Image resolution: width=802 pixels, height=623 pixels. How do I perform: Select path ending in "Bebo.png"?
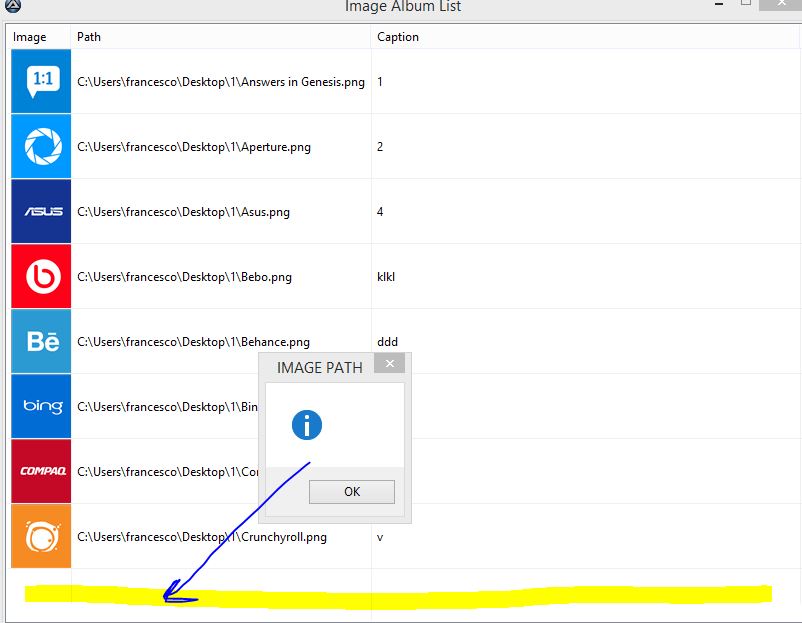point(184,277)
